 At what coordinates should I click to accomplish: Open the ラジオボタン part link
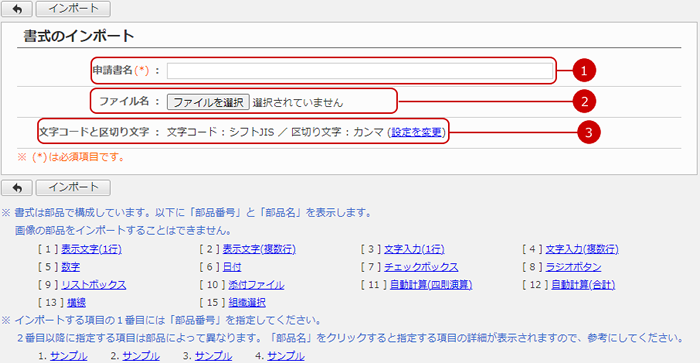coord(573,267)
